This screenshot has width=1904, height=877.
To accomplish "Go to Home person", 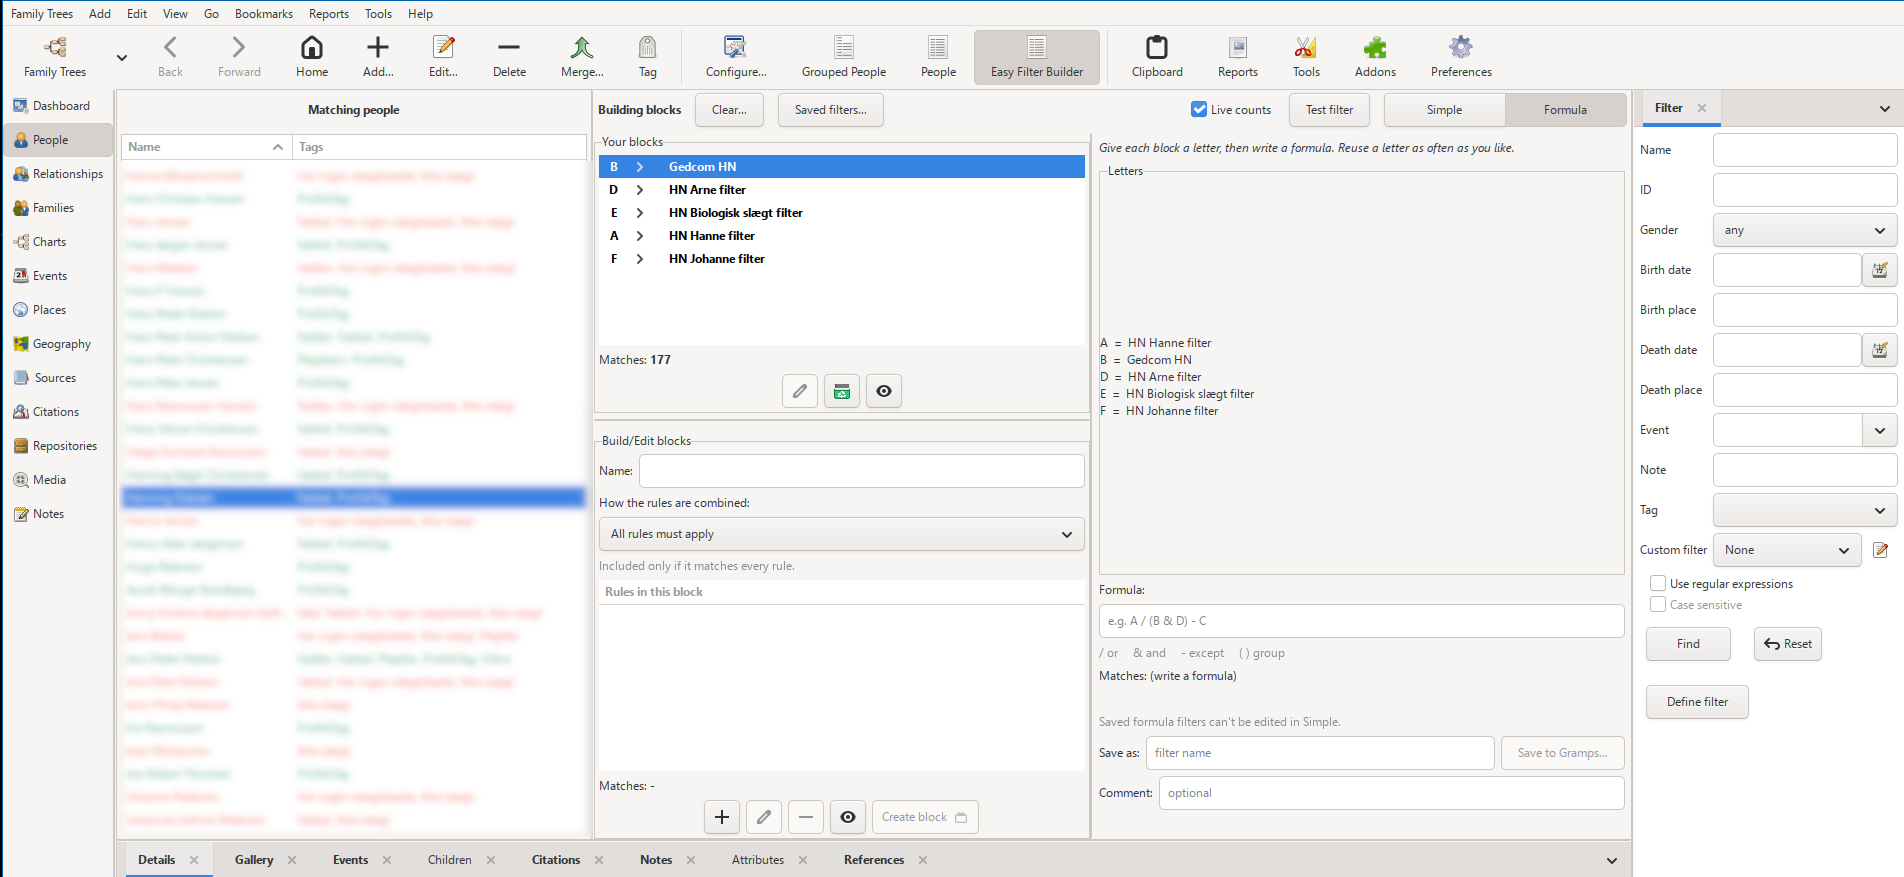I will [312, 57].
